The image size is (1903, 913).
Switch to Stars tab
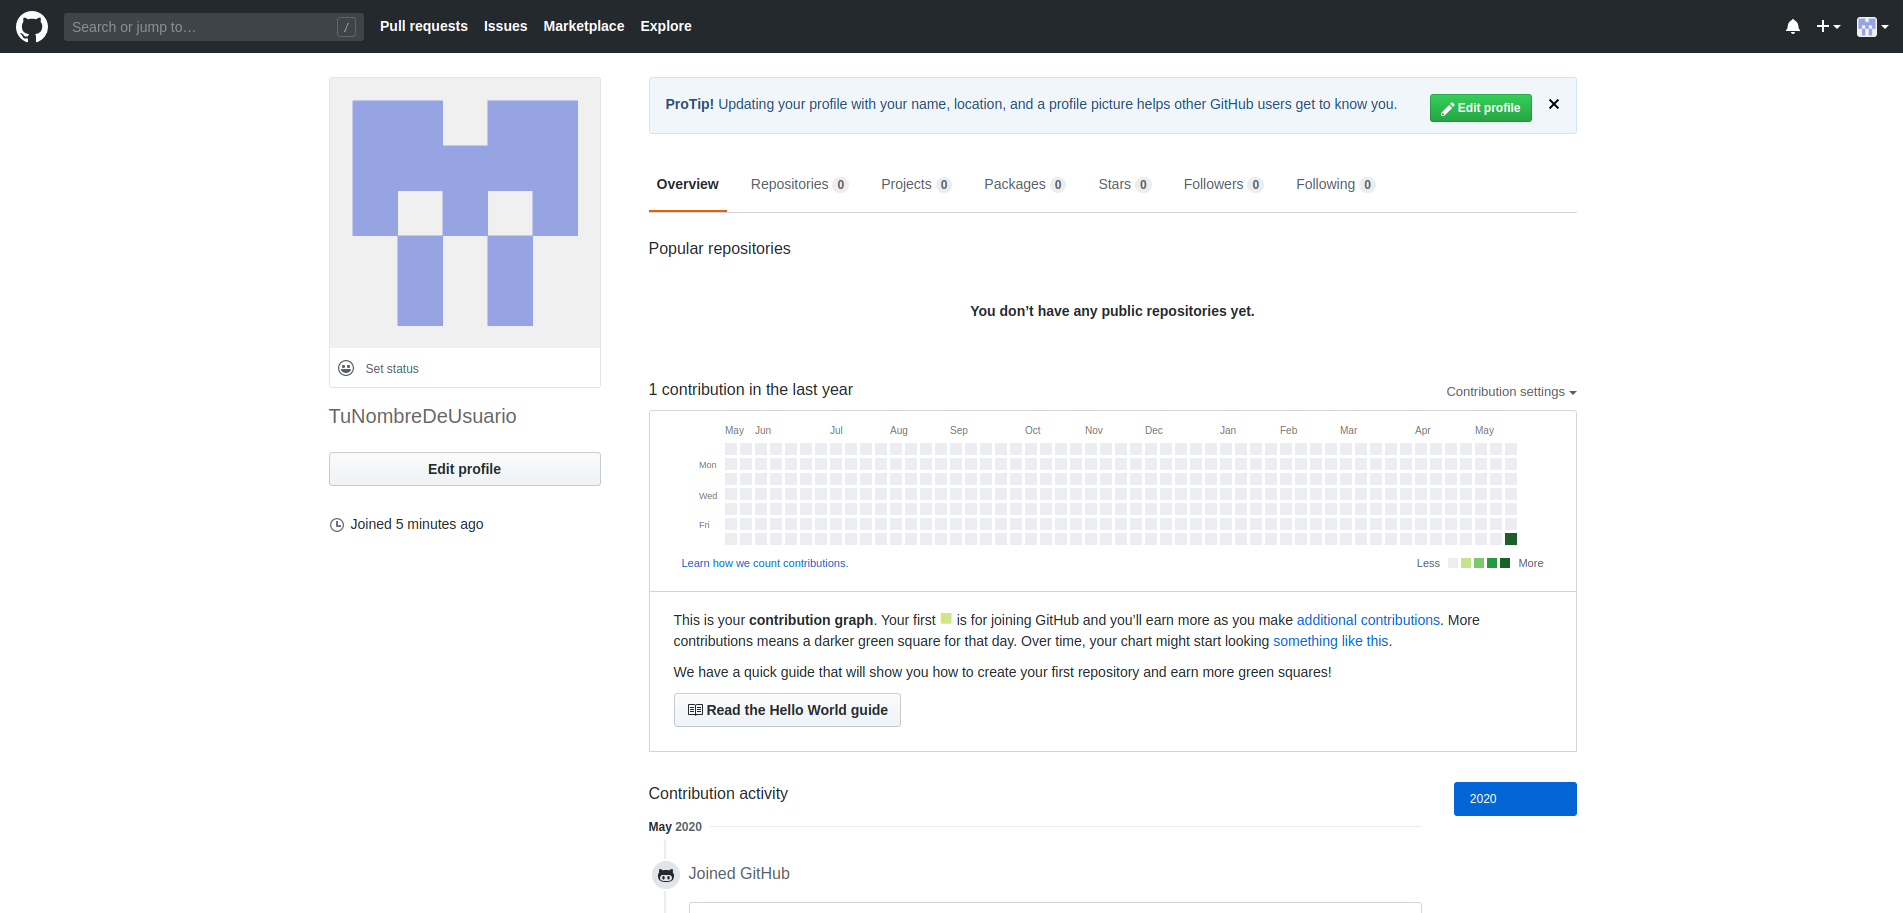click(x=1124, y=184)
